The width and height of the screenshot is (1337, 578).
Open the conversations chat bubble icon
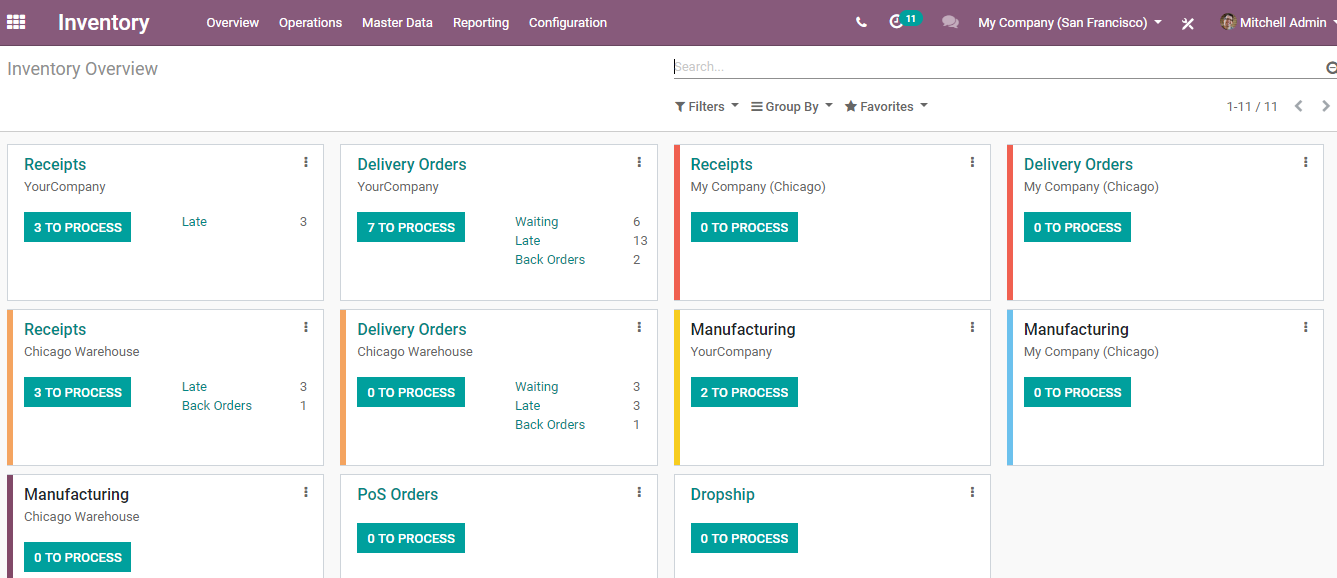pos(950,22)
